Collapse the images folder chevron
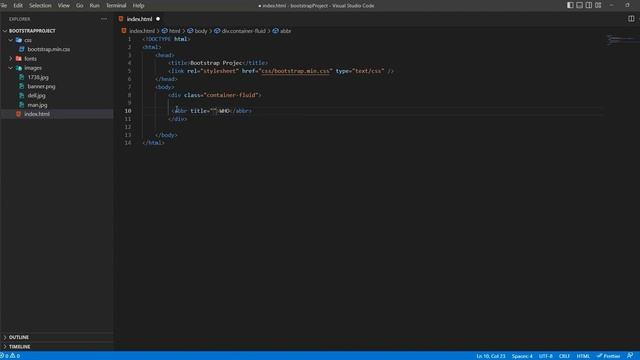The height and width of the screenshot is (360, 640). pos(11,68)
